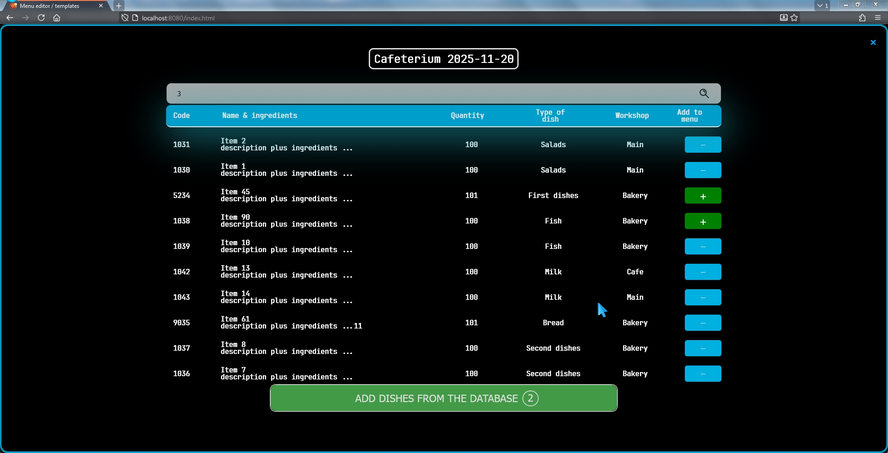Focus the dish search input field
The height and width of the screenshot is (453, 888).
(x=430, y=93)
